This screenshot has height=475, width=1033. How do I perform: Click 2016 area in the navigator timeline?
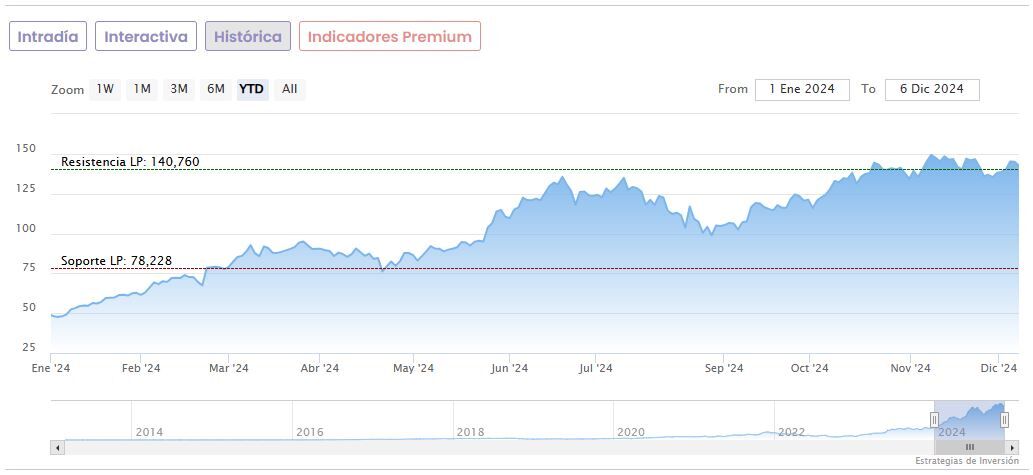click(x=310, y=432)
